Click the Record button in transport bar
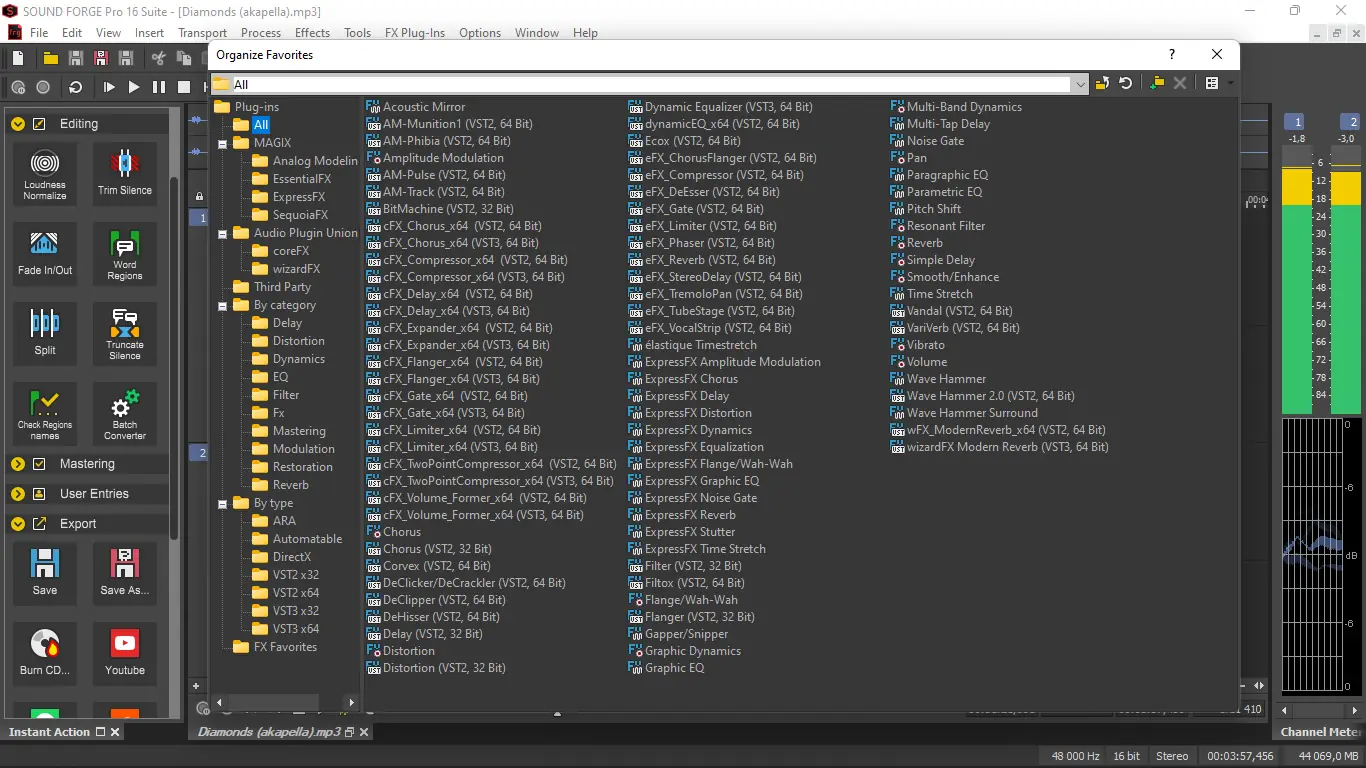Image resolution: width=1366 pixels, height=768 pixels. click(x=43, y=87)
